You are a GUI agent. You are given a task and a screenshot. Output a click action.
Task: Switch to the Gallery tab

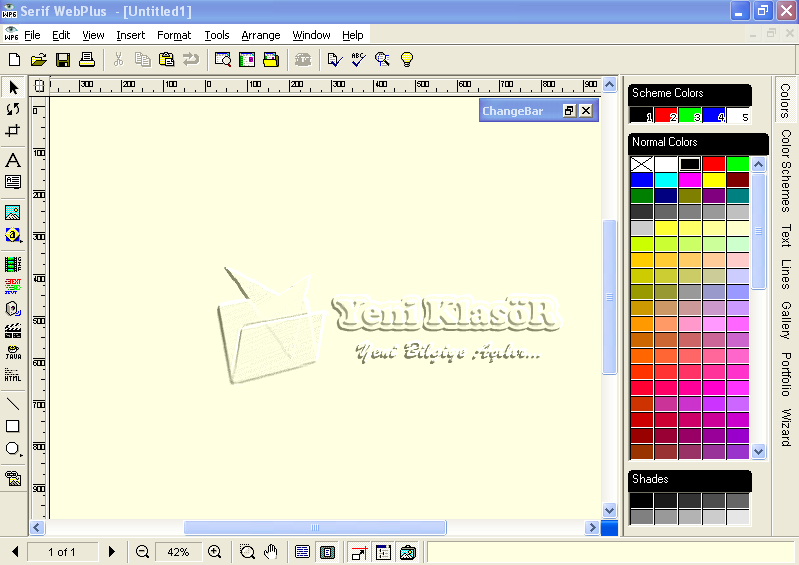tap(786, 319)
